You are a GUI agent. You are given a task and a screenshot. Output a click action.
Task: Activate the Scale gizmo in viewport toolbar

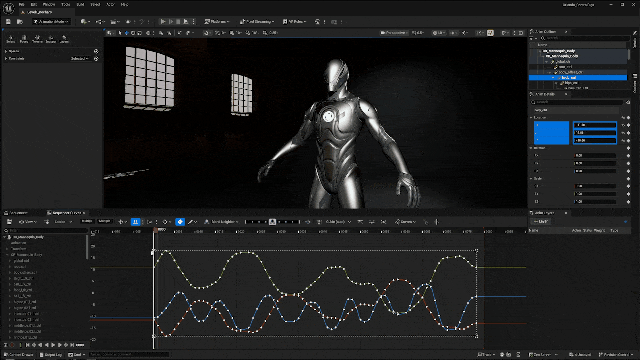(140, 33)
